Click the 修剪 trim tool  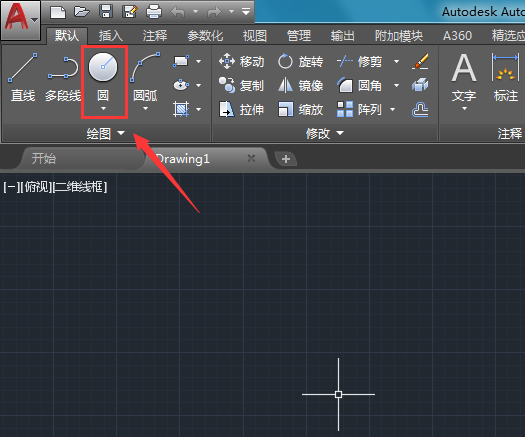coord(359,62)
